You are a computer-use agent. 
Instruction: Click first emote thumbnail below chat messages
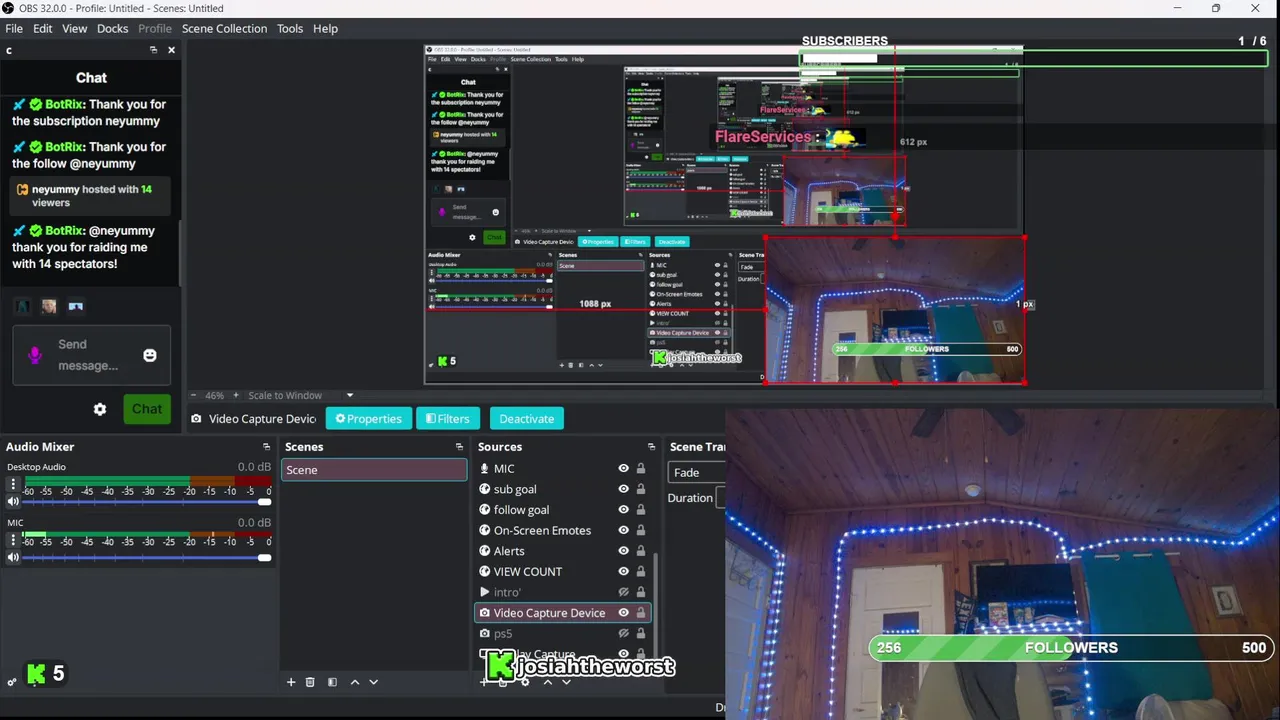22,306
